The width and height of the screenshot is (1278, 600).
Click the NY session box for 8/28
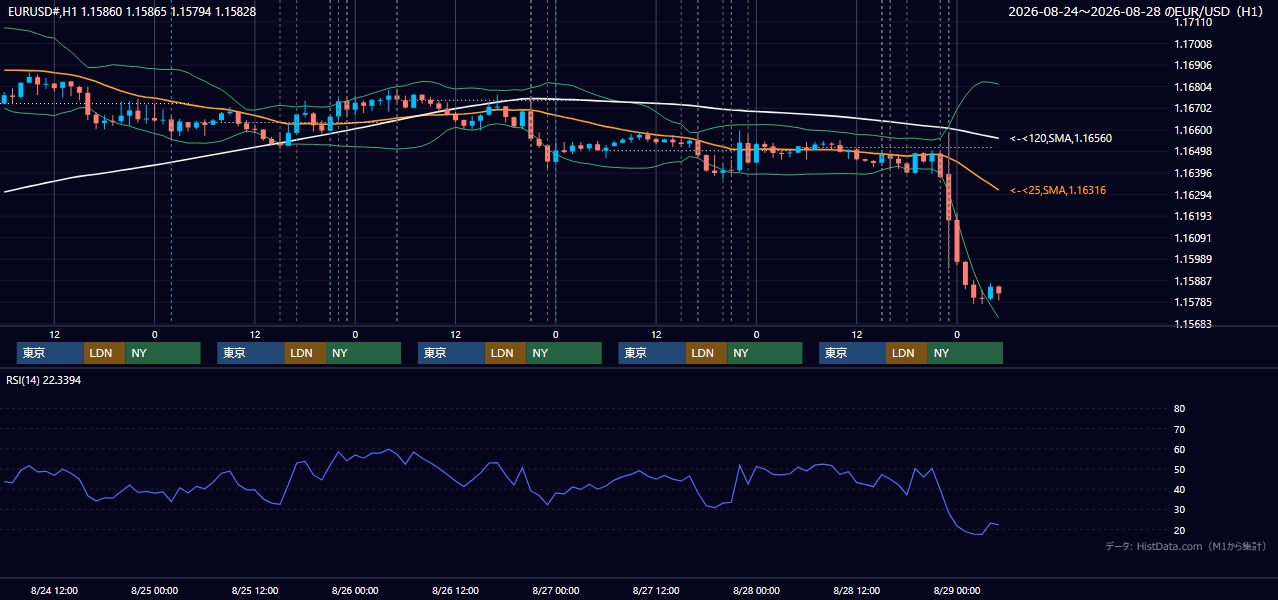965,353
